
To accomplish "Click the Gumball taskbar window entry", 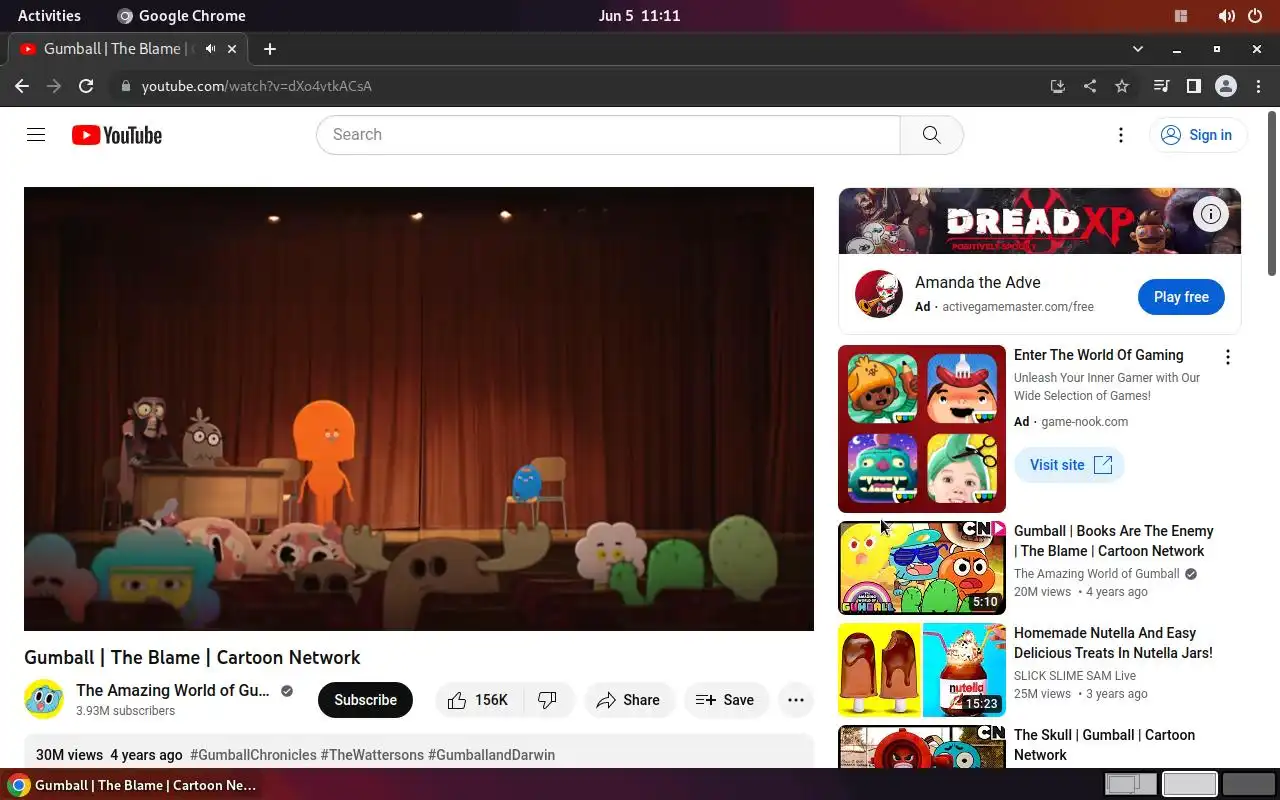I will [134, 785].
